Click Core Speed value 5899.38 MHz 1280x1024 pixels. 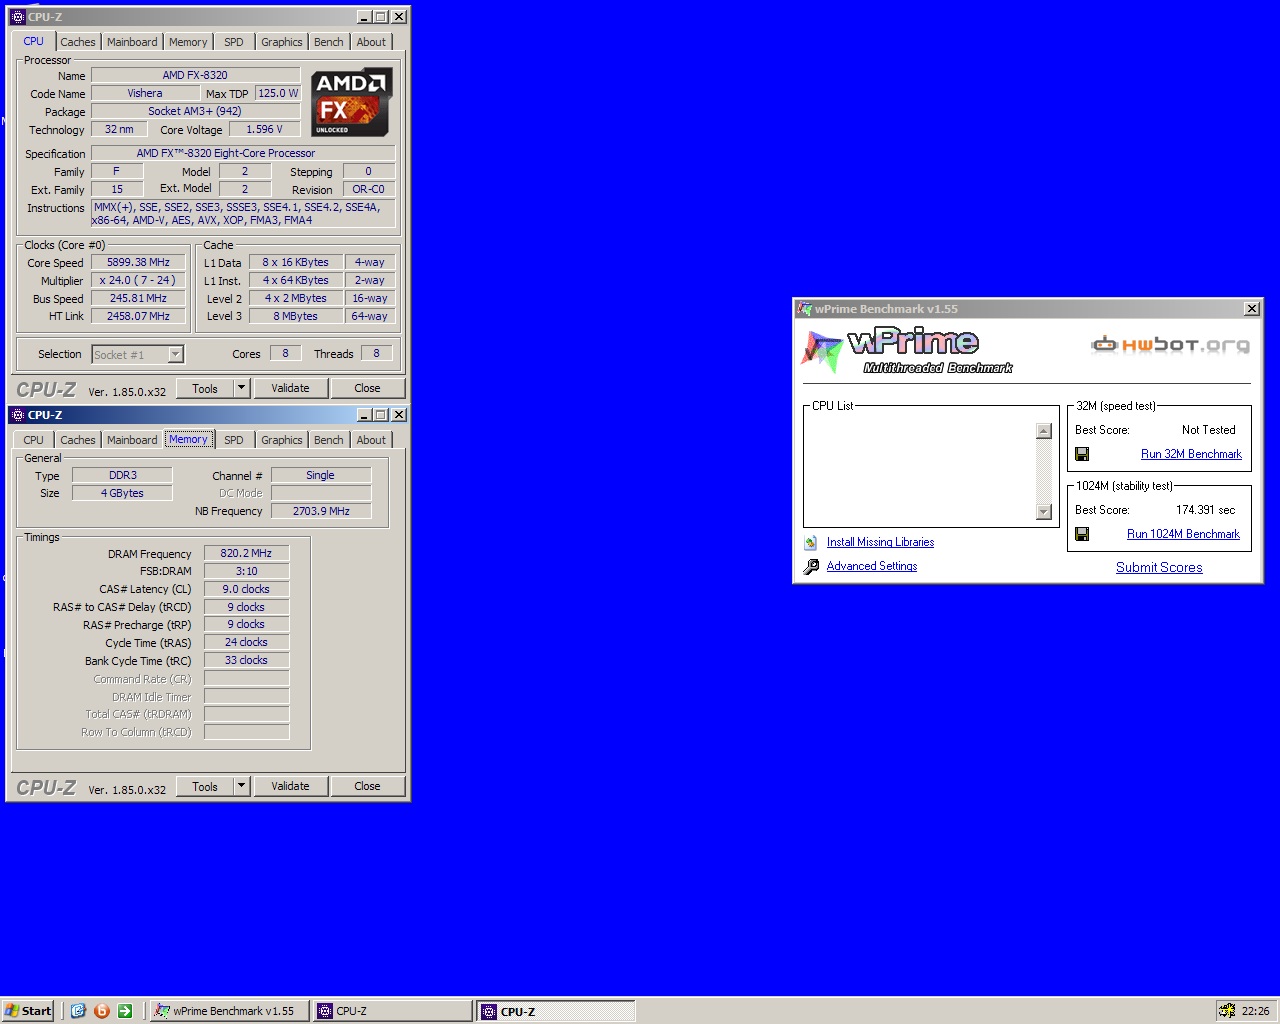pos(139,262)
